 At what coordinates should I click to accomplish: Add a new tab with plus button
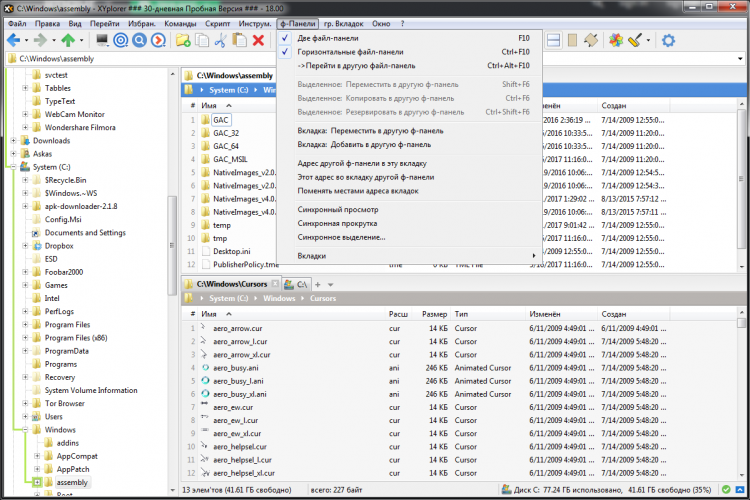(318, 285)
